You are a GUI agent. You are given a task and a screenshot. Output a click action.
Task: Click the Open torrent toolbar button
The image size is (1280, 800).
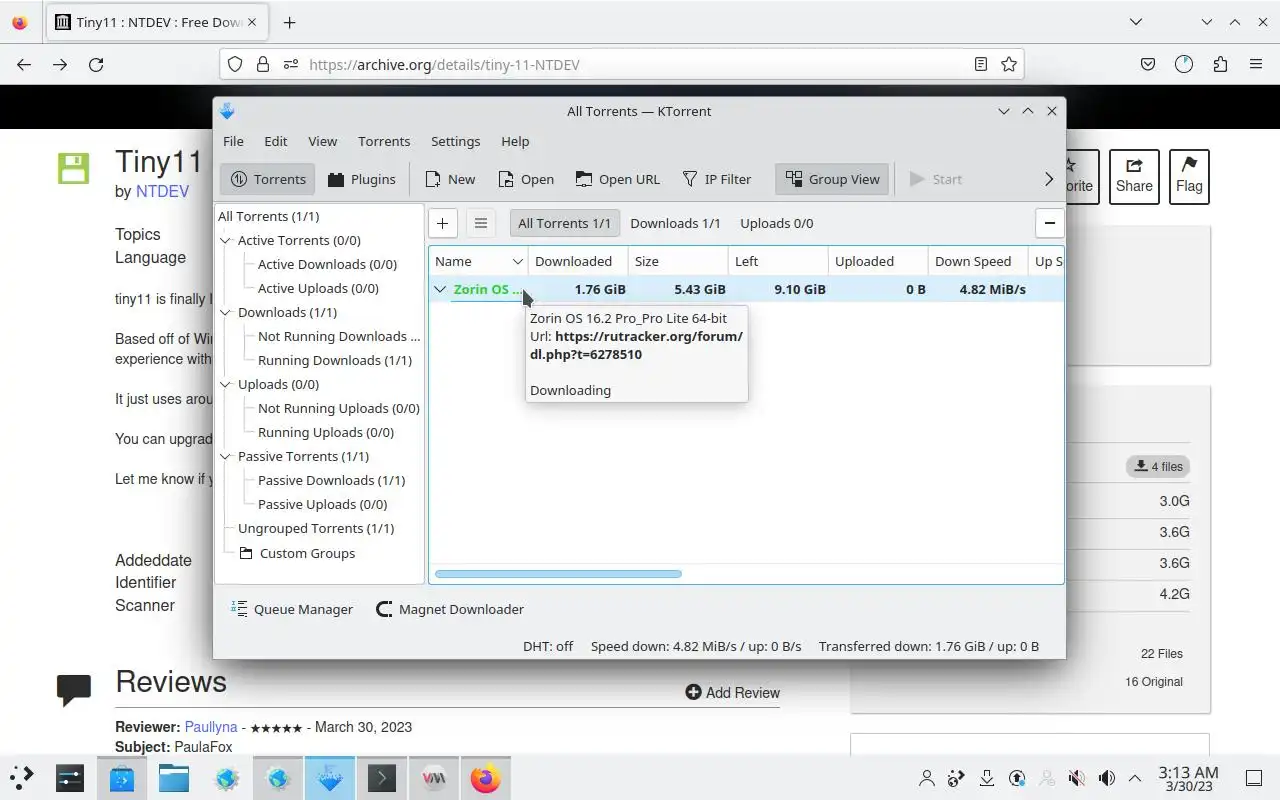point(525,179)
